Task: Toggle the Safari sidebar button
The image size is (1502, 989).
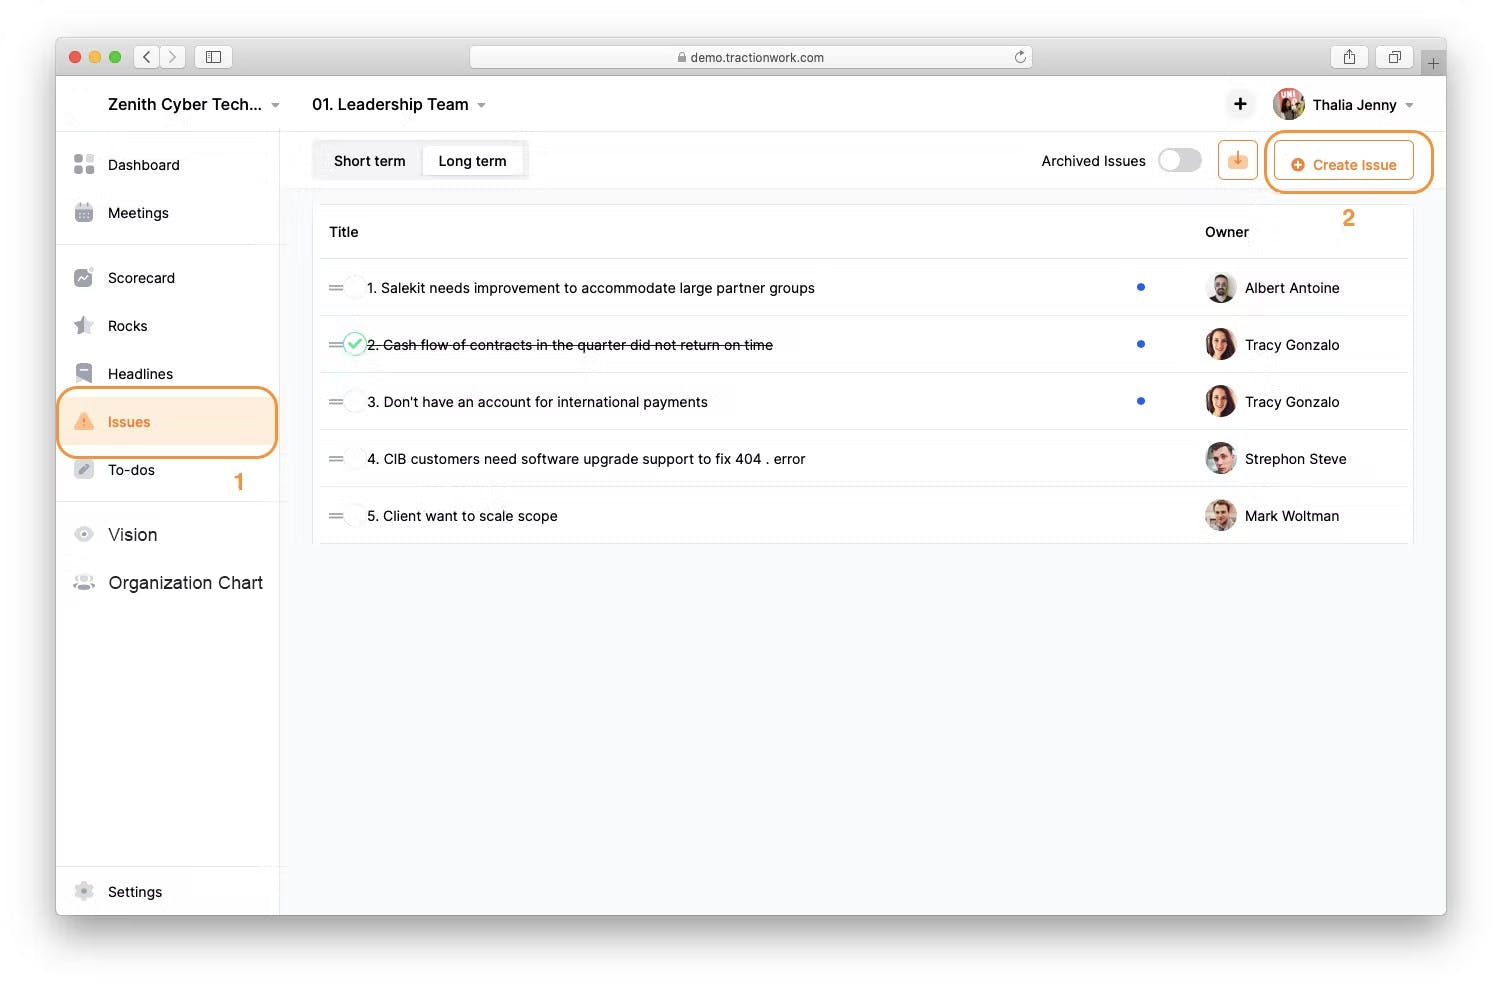Action: point(213,57)
